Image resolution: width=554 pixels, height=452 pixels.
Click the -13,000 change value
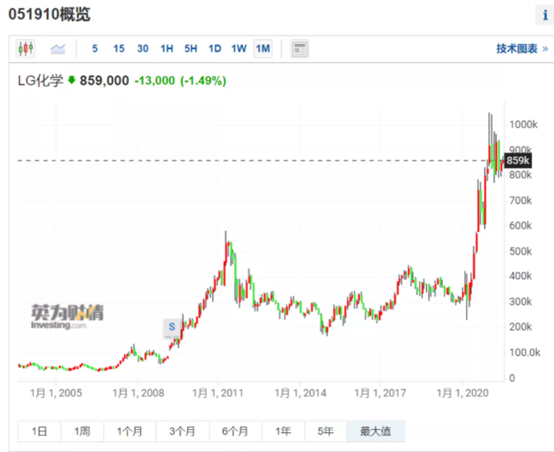(155, 81)
